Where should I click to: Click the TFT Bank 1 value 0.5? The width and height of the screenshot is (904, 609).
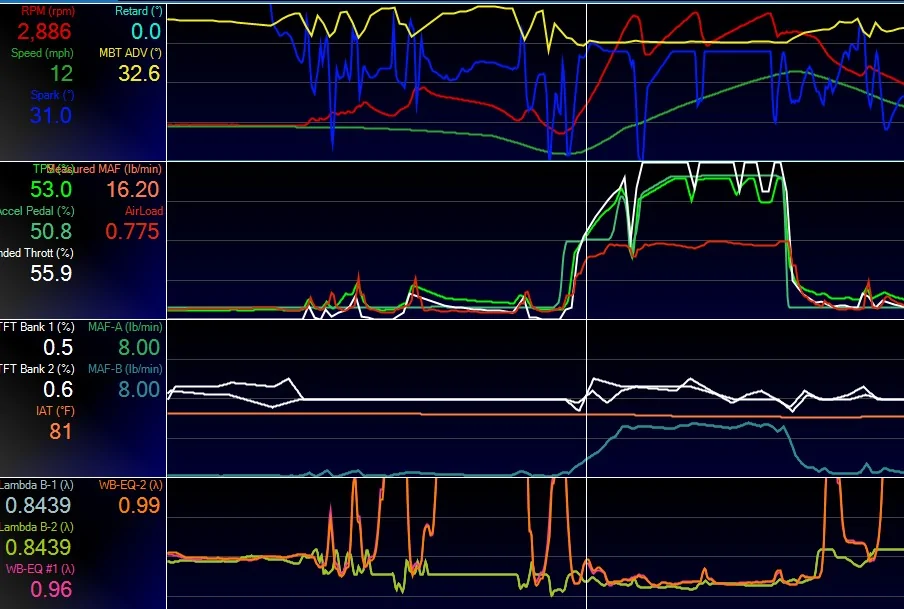pos(58,348)
